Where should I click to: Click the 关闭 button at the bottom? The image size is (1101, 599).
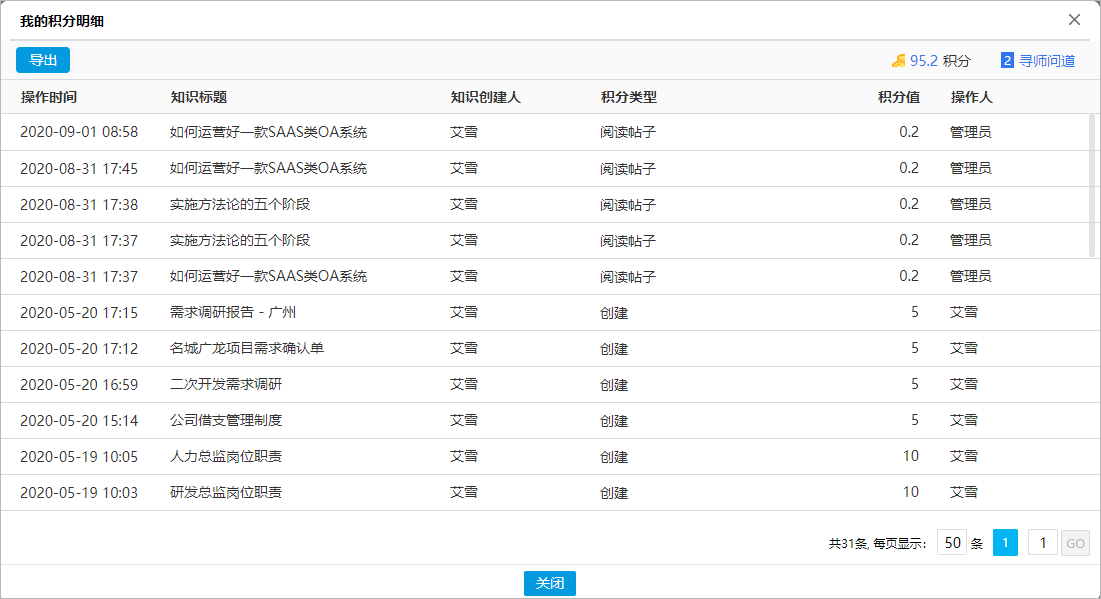(549, 584)
